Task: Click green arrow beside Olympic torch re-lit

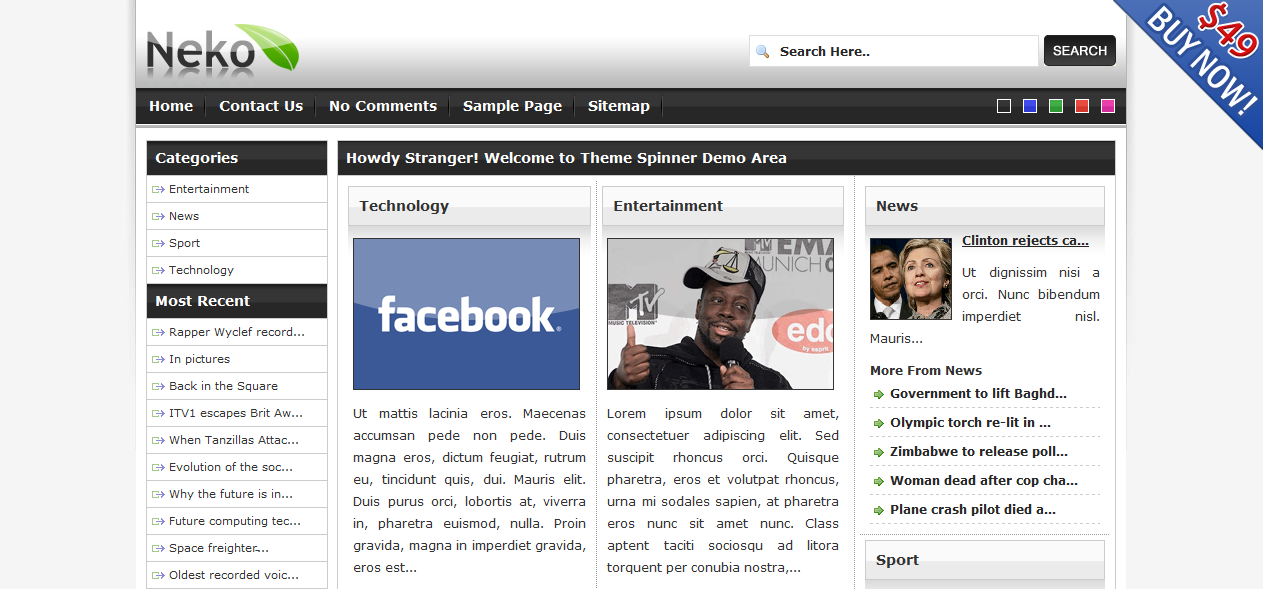Action: pyautogui.click(x=879, y=423)
